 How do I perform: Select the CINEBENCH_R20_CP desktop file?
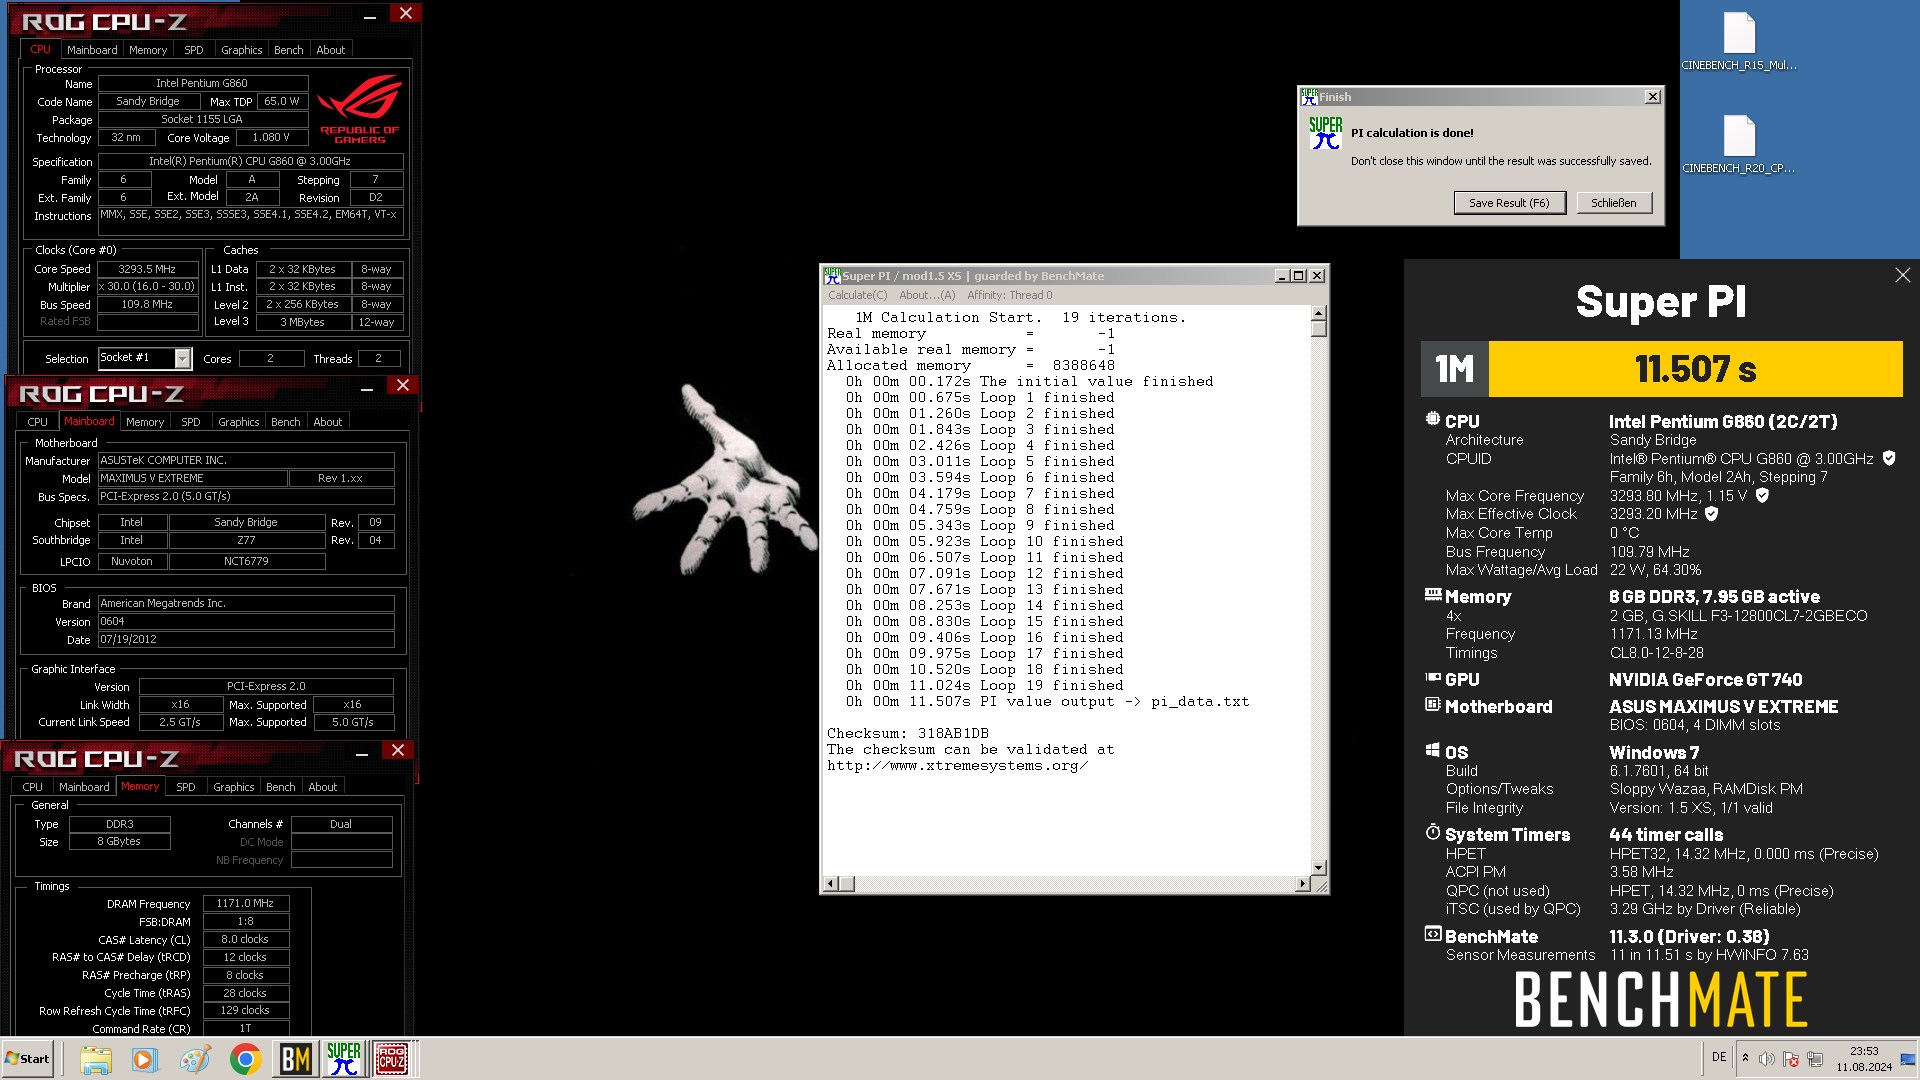tap(1739, 144)
